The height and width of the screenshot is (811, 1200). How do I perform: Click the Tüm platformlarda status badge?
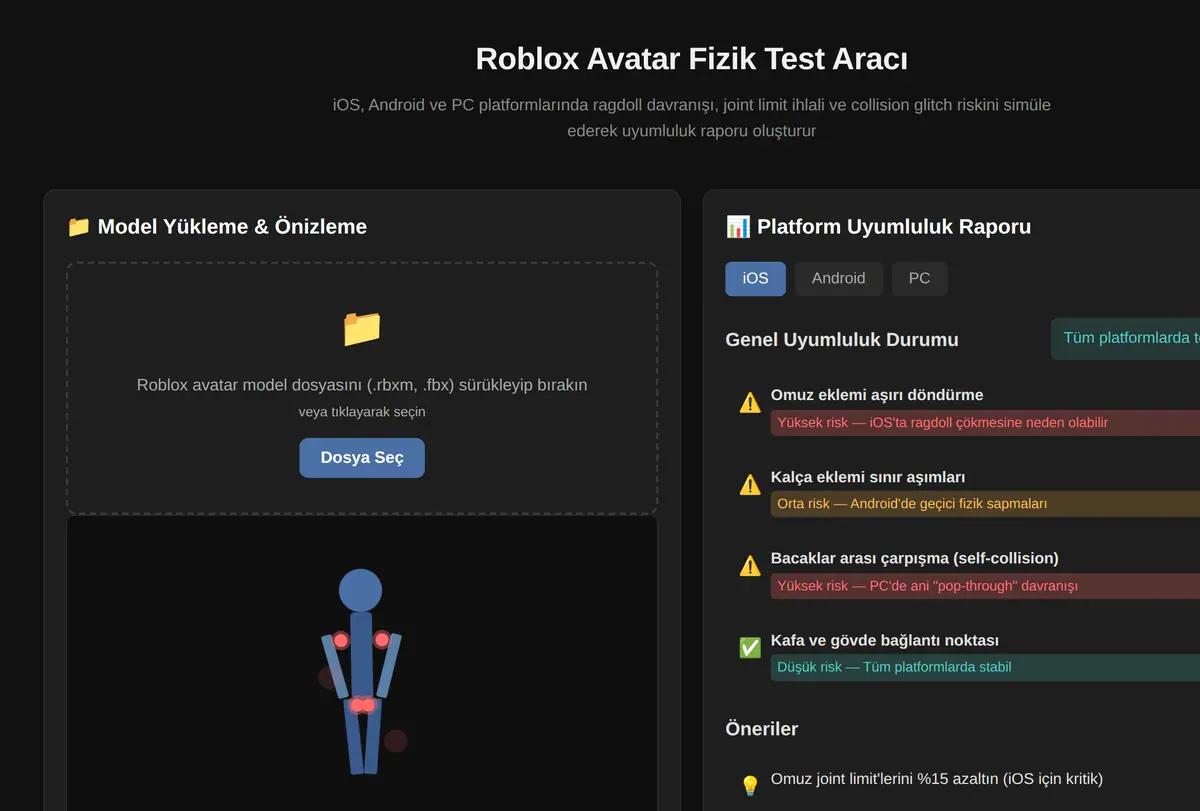point(1126,338)
